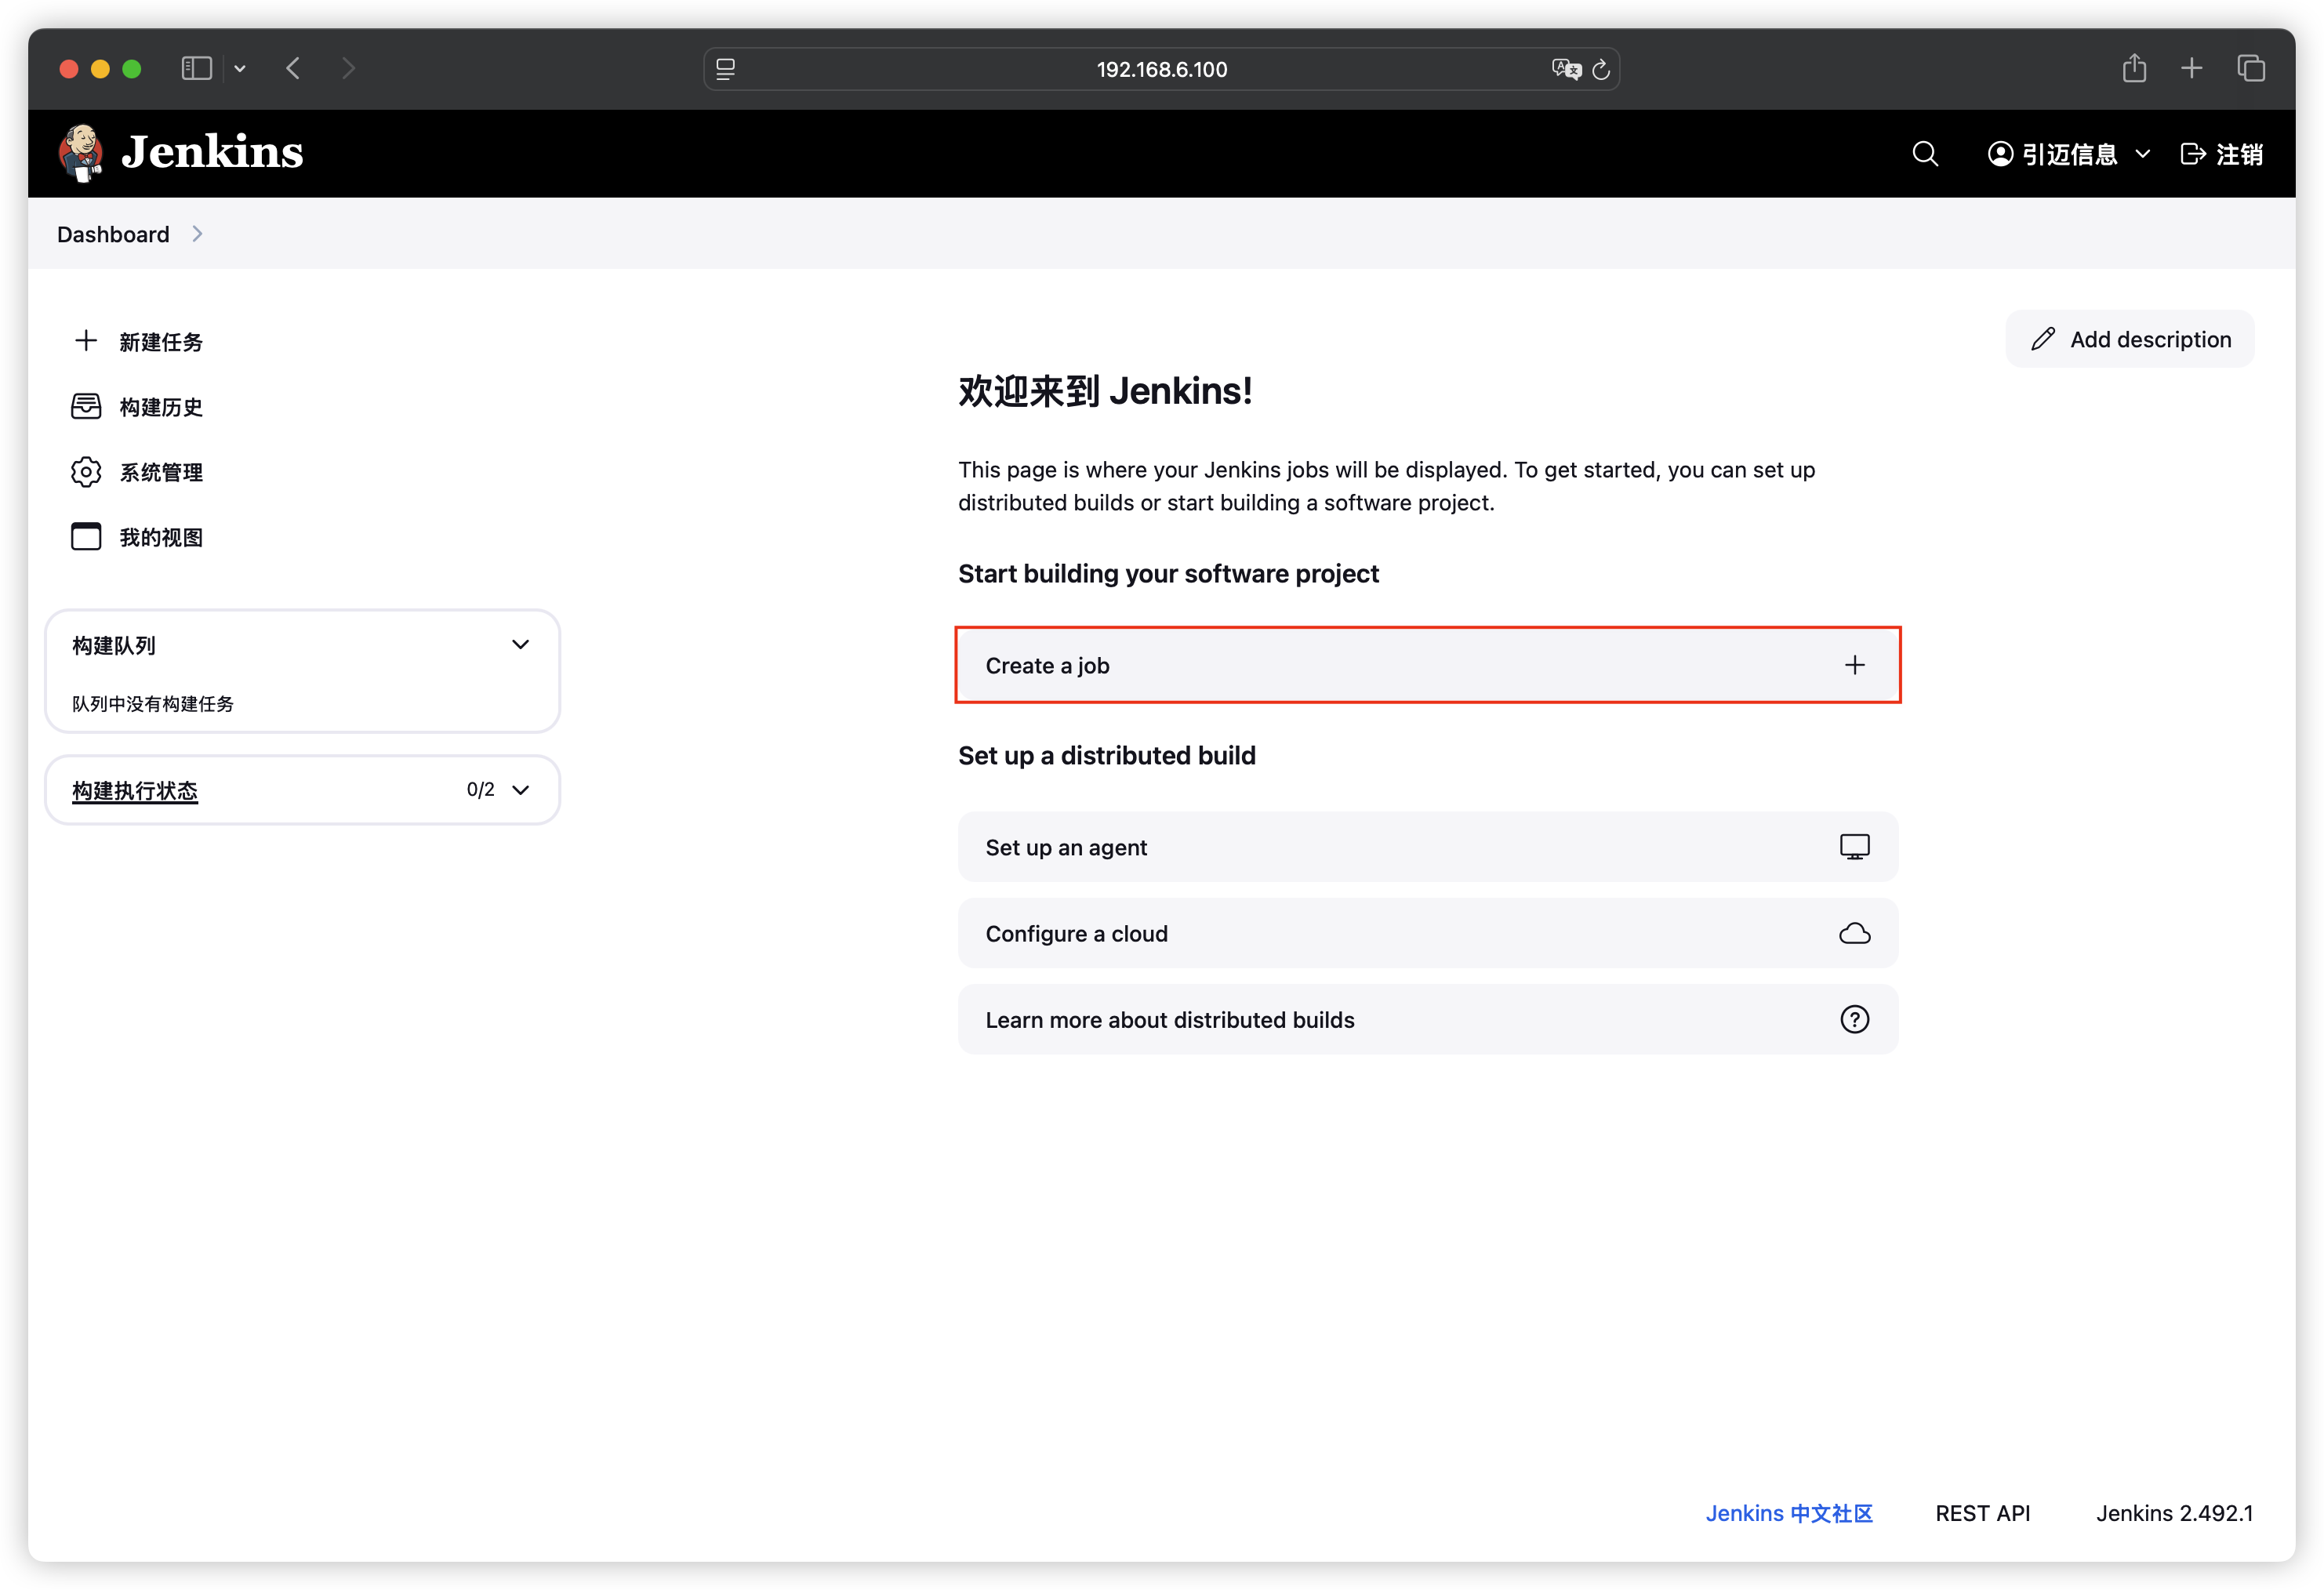The width and height of the screenshot is (2324, 1590).
Task: Collapse the 构建执行状态 panel chevron
Action: (x=521, y=790)
